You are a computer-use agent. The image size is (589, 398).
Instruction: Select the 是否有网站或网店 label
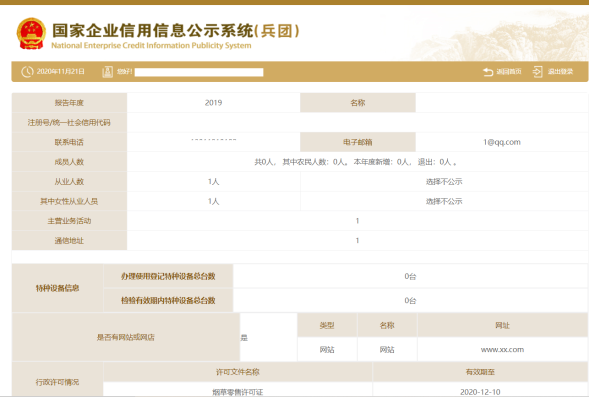[x=126, y=337]
